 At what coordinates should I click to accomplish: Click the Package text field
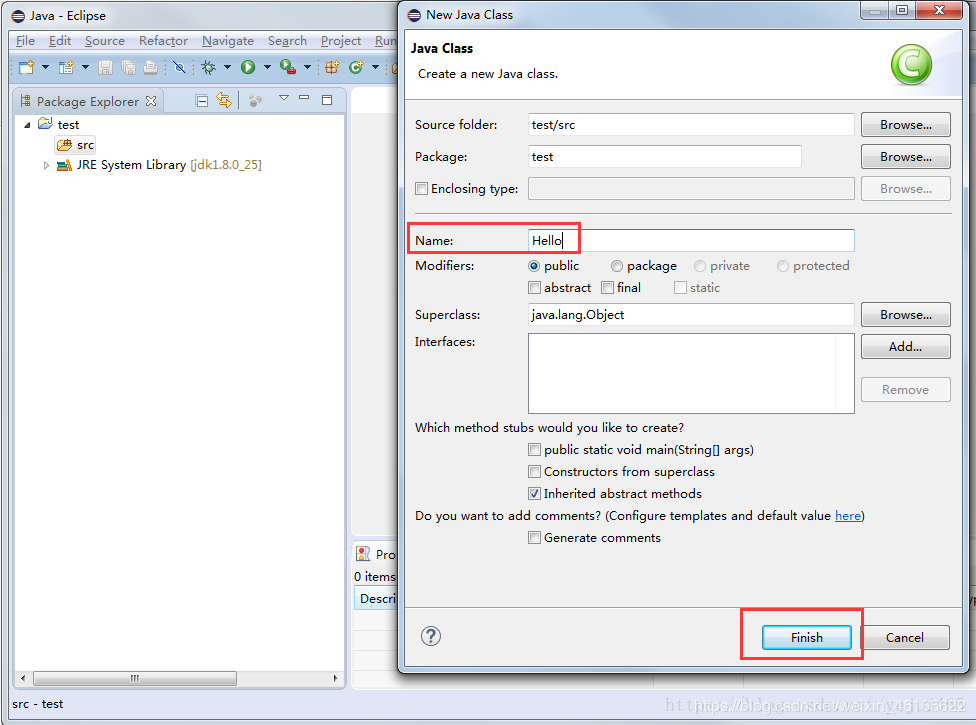click(x=665, y=157)
